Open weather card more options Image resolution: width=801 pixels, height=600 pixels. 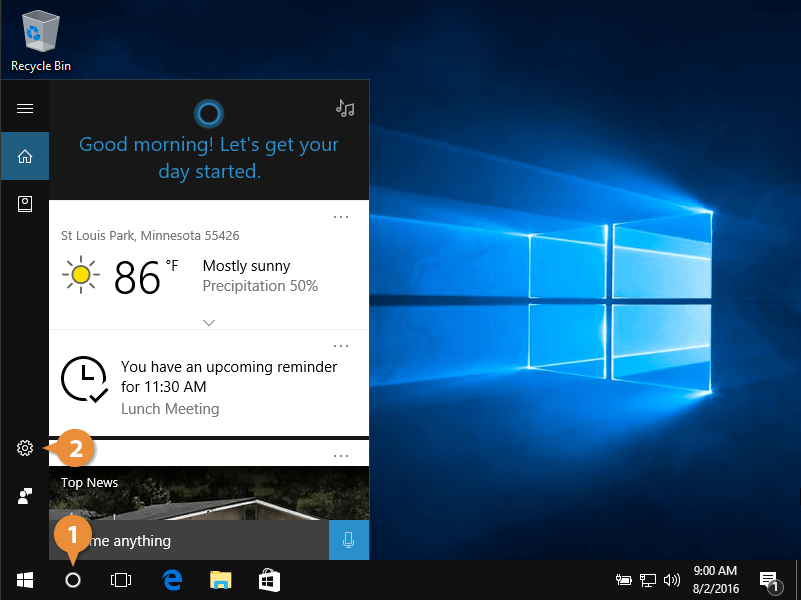(x=341, y=217)
